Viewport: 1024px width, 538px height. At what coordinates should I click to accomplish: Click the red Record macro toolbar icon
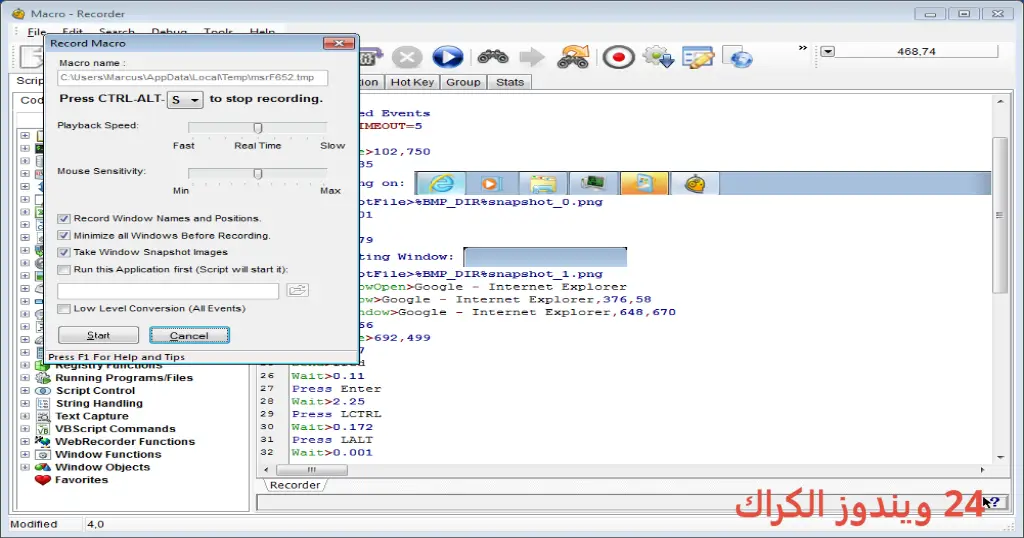[618, 57]
